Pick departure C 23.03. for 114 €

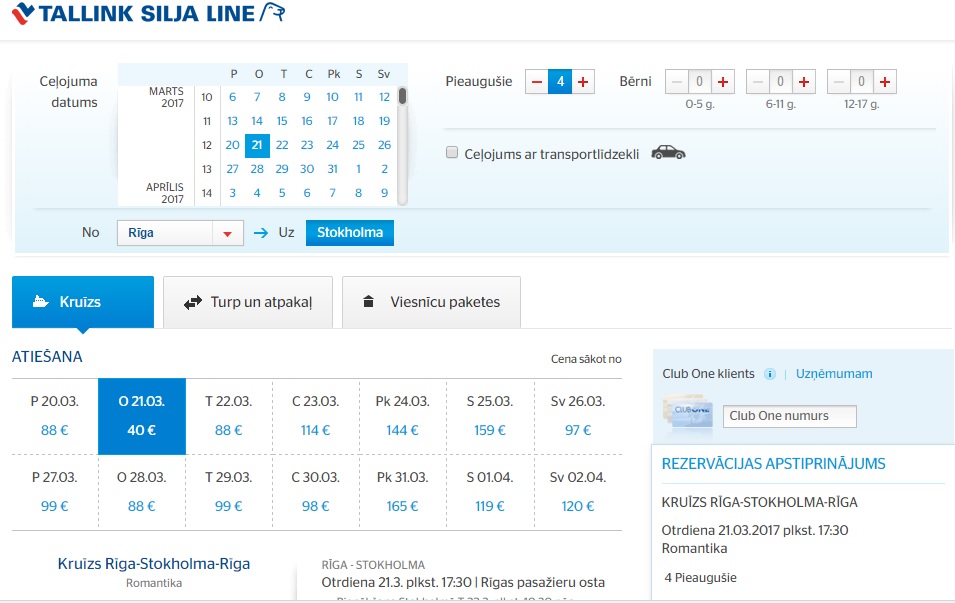[315, 417]
